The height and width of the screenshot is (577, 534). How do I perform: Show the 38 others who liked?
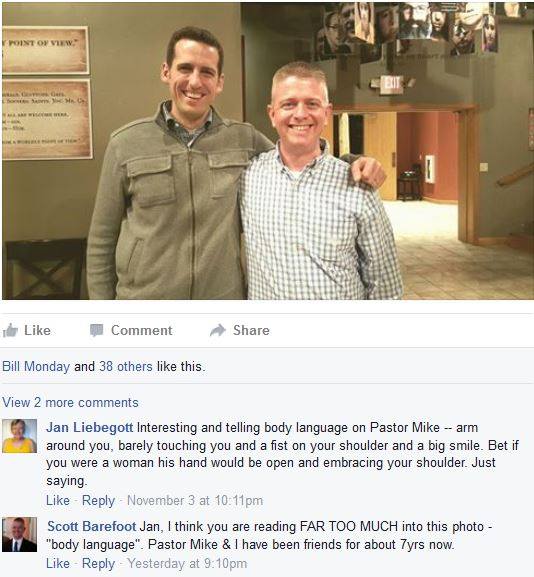point(126,367)
